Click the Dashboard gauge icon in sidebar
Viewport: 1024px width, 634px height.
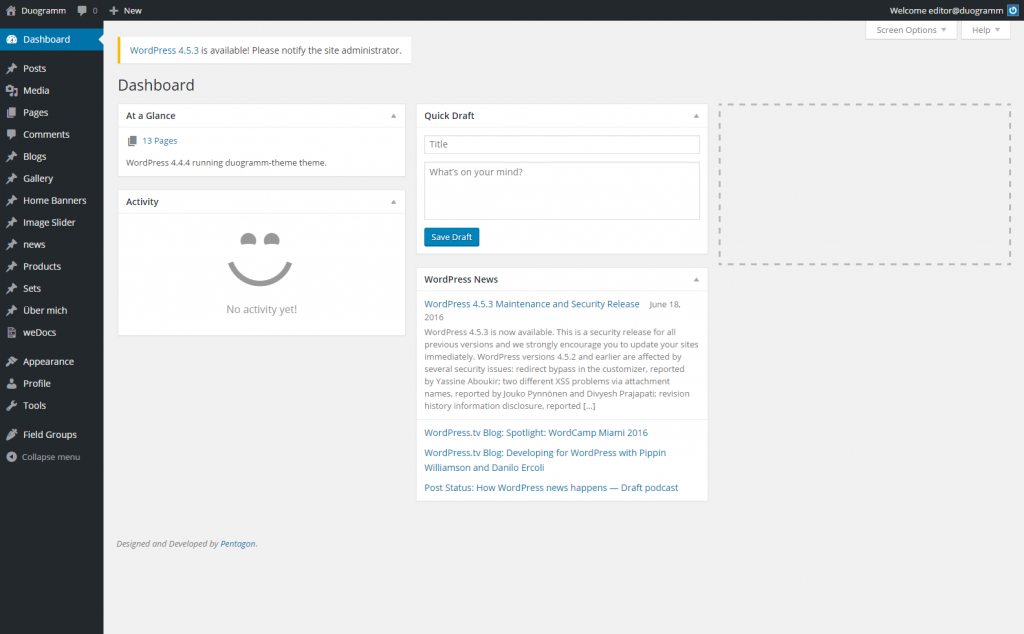[11, 39]
